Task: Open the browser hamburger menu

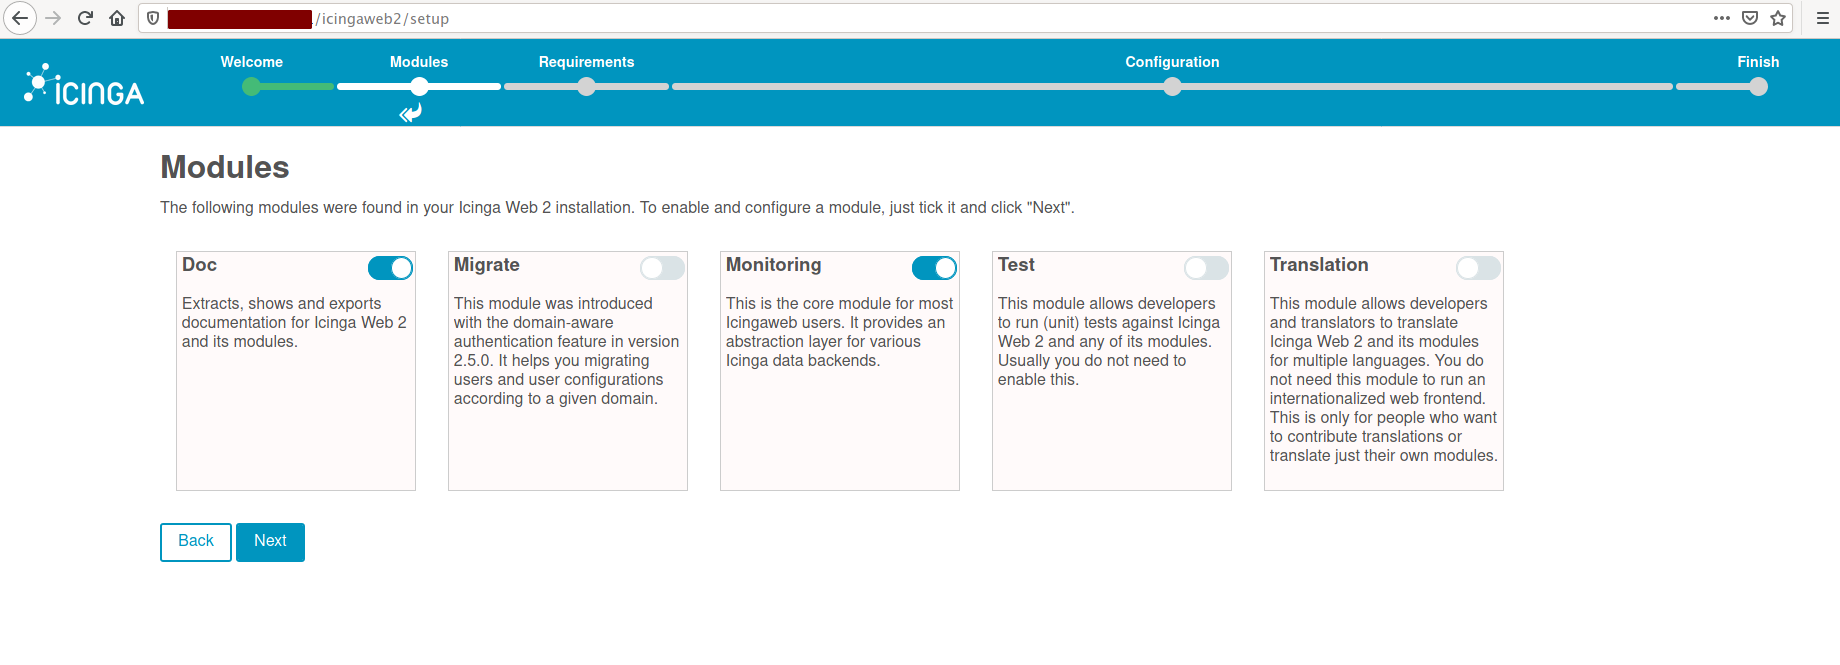Action: [x=1823, y=18]
